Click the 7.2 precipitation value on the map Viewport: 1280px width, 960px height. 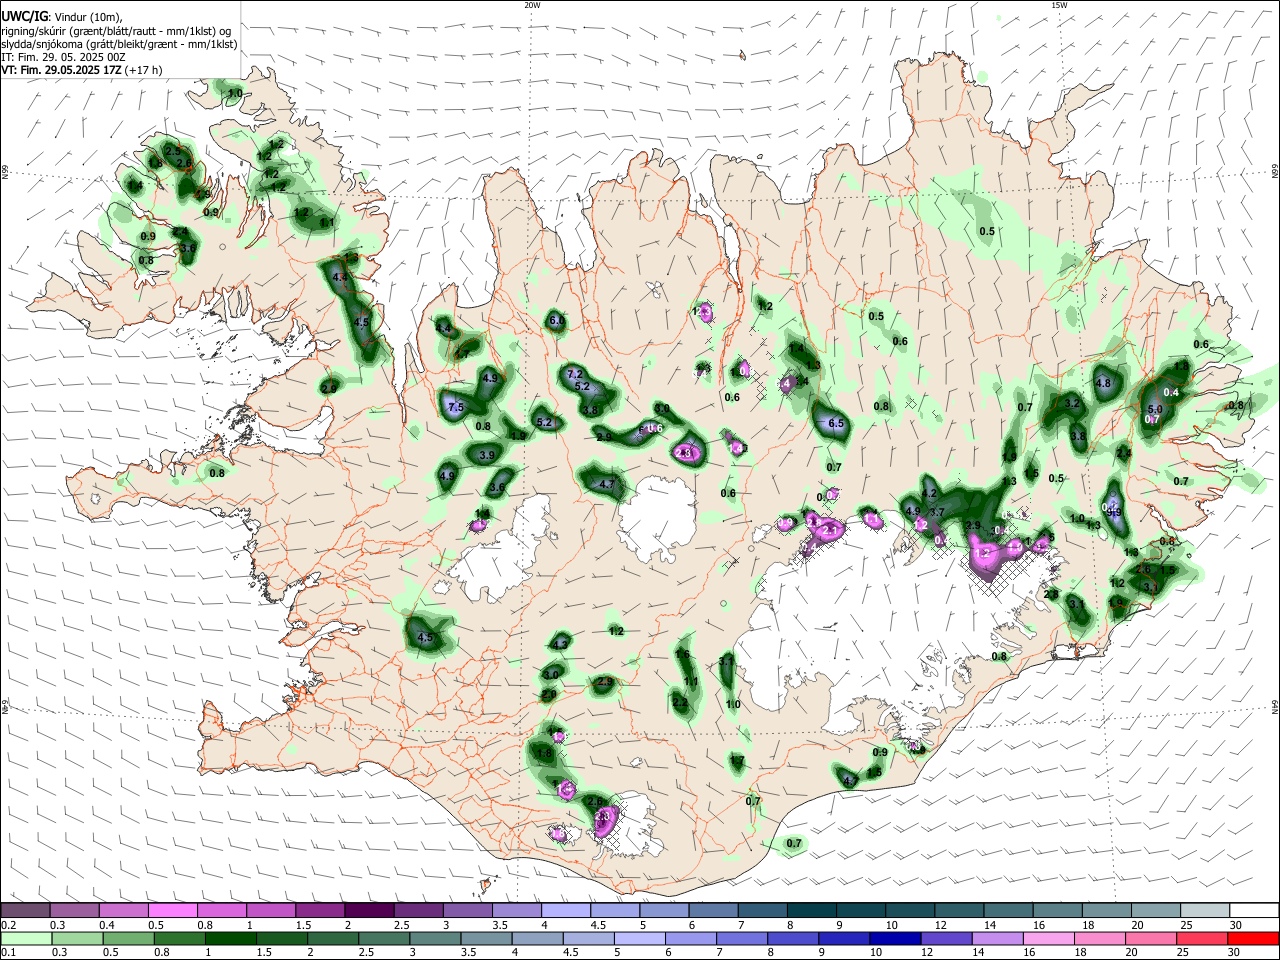click(x=575, y=374)
